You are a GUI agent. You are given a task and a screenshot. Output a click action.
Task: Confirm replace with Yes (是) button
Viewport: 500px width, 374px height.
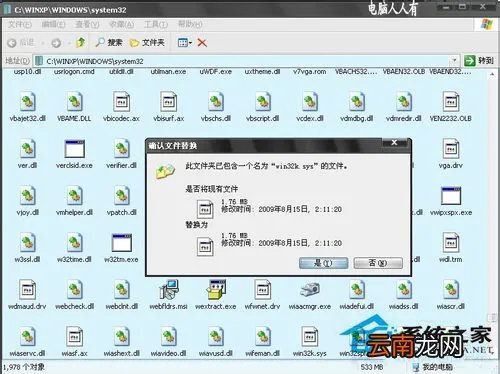tap(323, 263)
